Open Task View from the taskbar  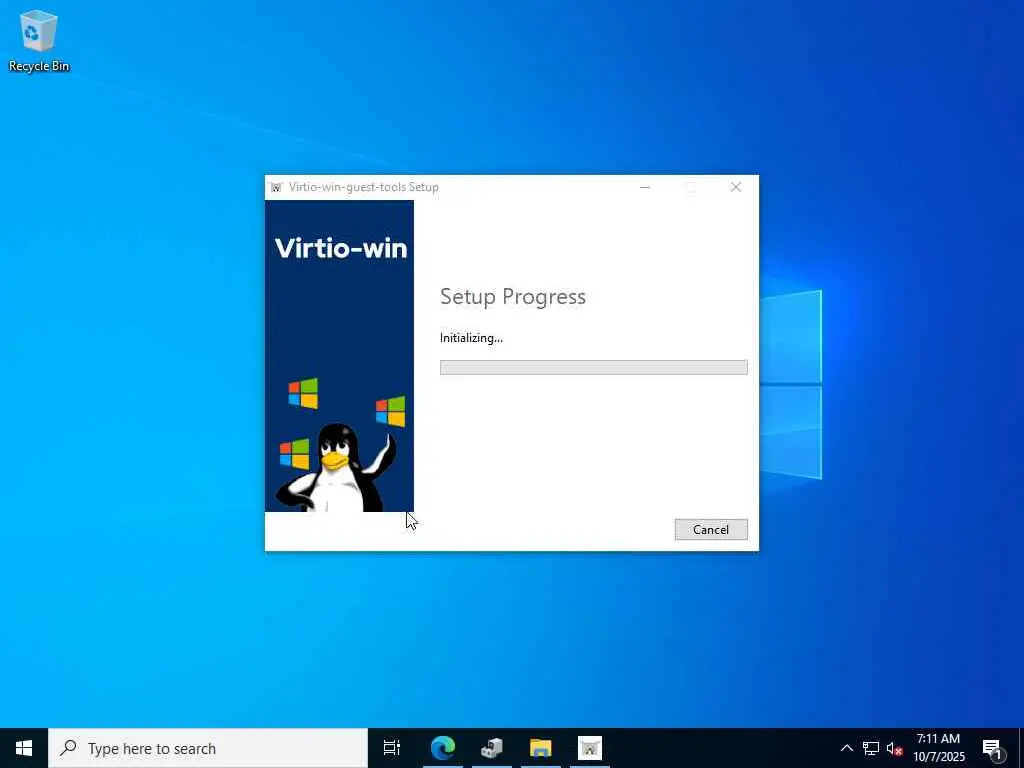tap(392, 748)
